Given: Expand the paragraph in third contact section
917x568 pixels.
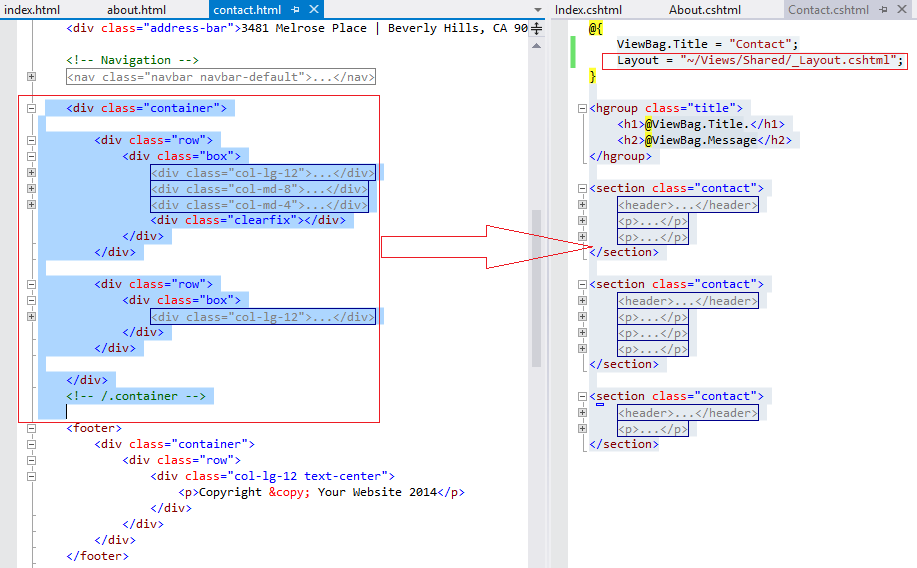Looking at the screenshot, I should 582,428.
